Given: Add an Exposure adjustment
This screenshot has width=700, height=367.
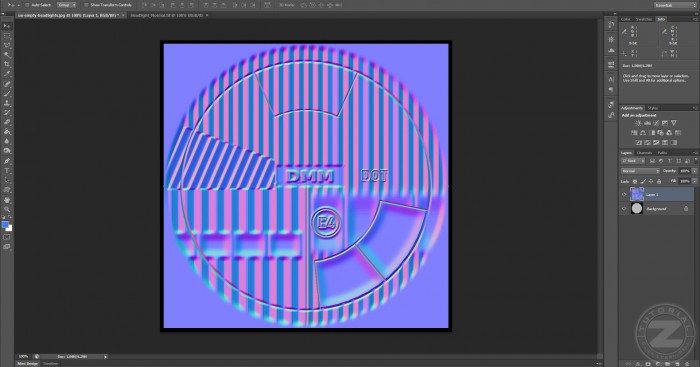Looking at the screenshot, I should tap(665, 123).
